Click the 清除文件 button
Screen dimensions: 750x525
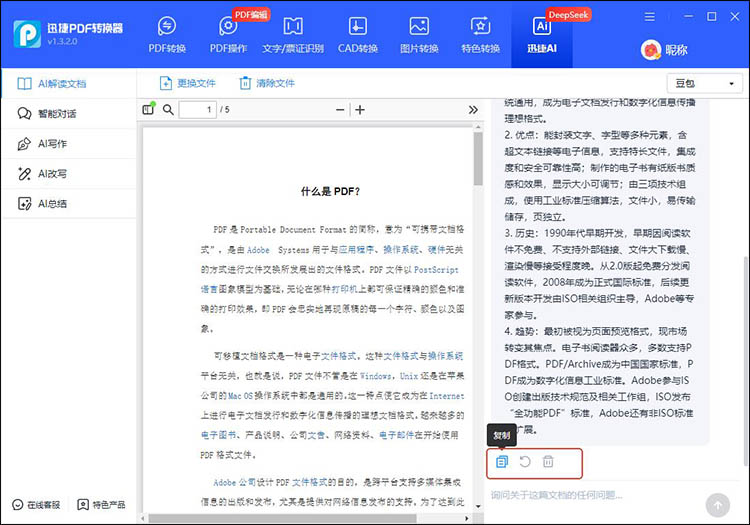(x=267, y=83)
